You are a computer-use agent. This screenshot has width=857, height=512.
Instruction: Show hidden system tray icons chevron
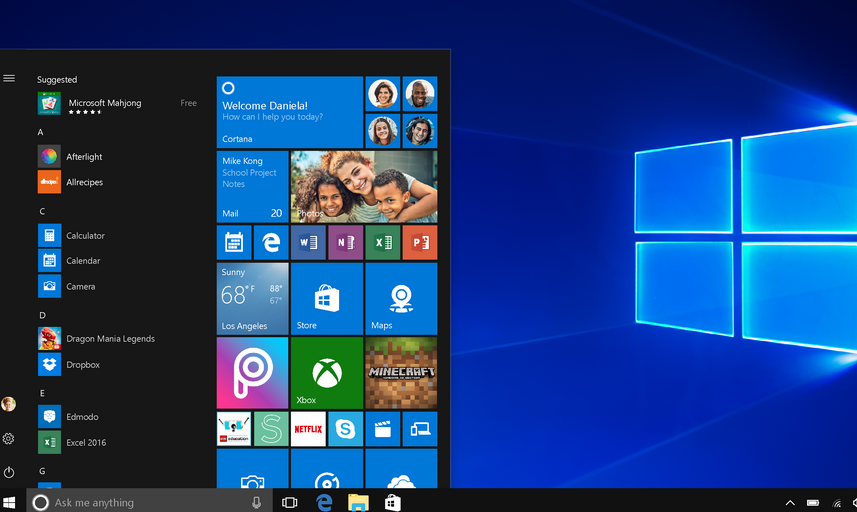pyautogui.click(x=790, y=503)
